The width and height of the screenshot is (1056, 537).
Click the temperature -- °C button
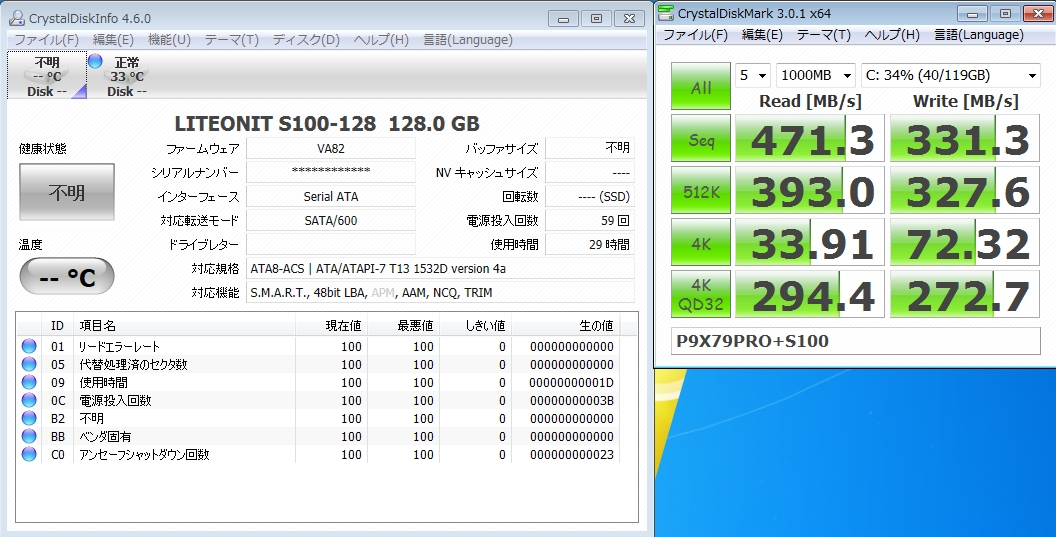[x=67, y=276]
